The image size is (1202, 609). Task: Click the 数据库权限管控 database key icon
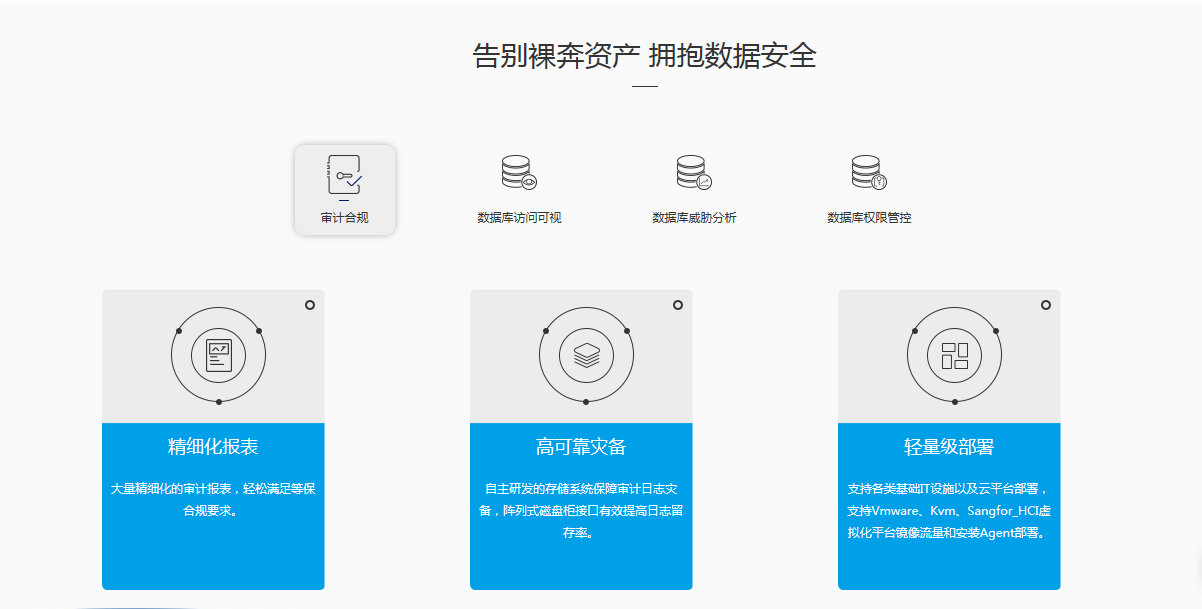pyautogui.click(x=869, y=173)
